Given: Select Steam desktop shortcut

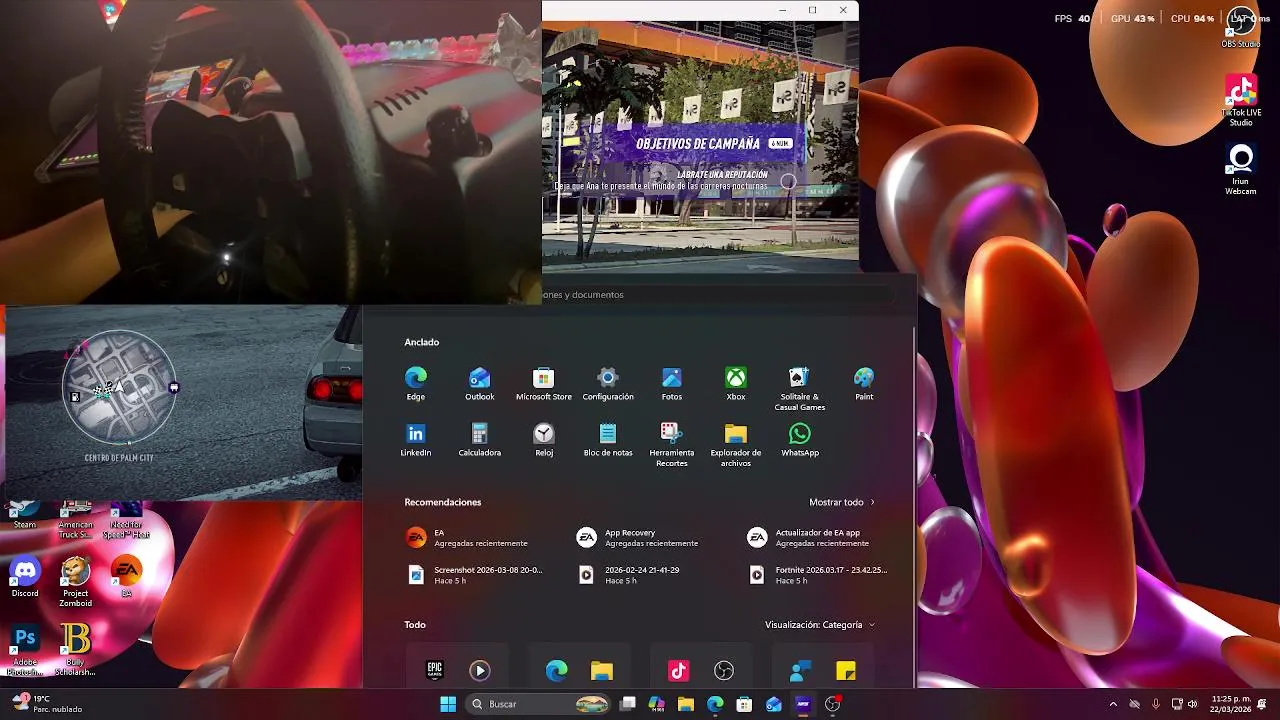Looking at the screenshot, I should pos(25,515).
